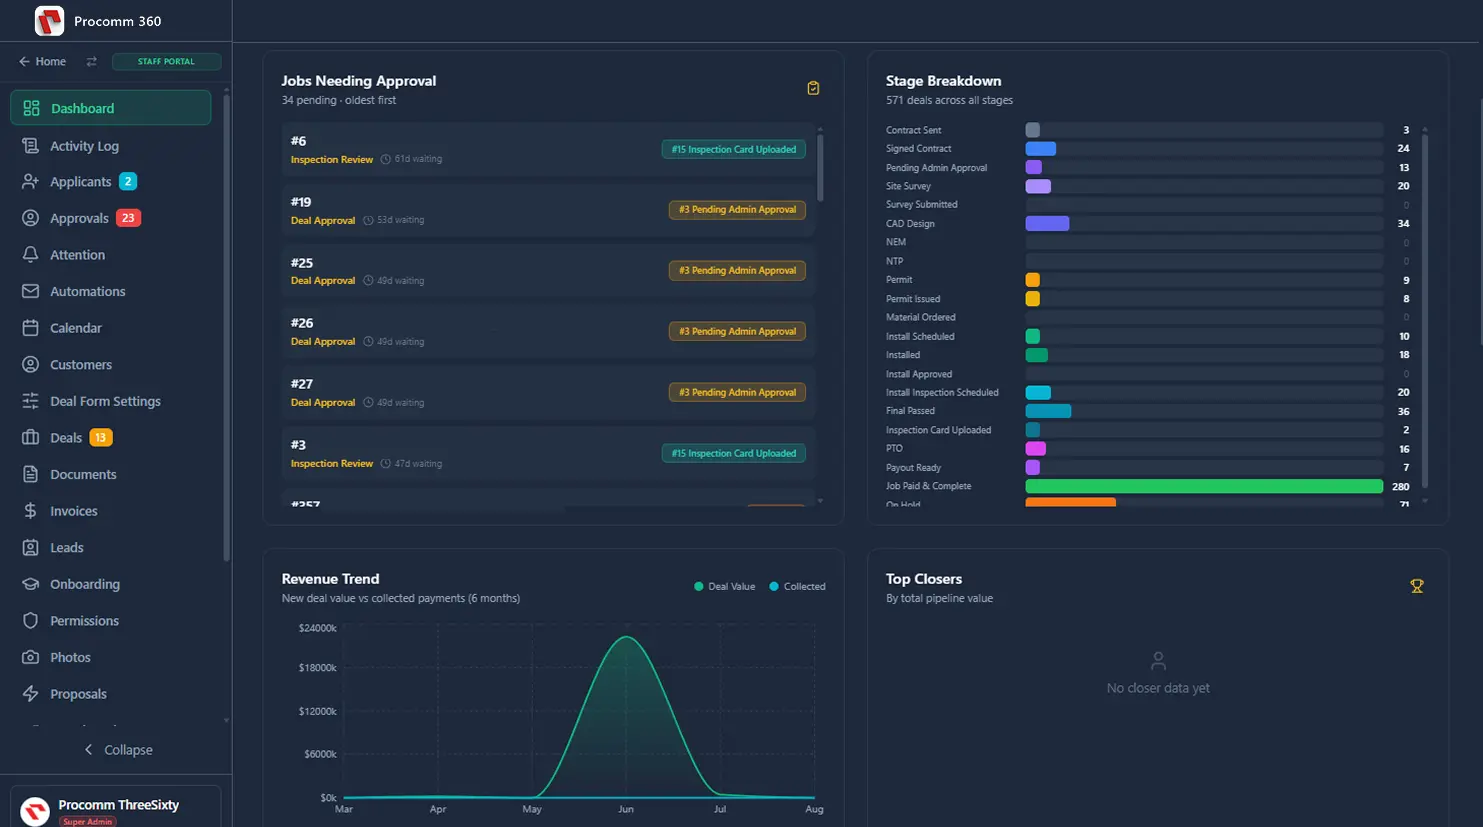The width and height of the screenshot is (1483, 827).
Task: Click the Final Passed stage bar
Action: 1048,411
